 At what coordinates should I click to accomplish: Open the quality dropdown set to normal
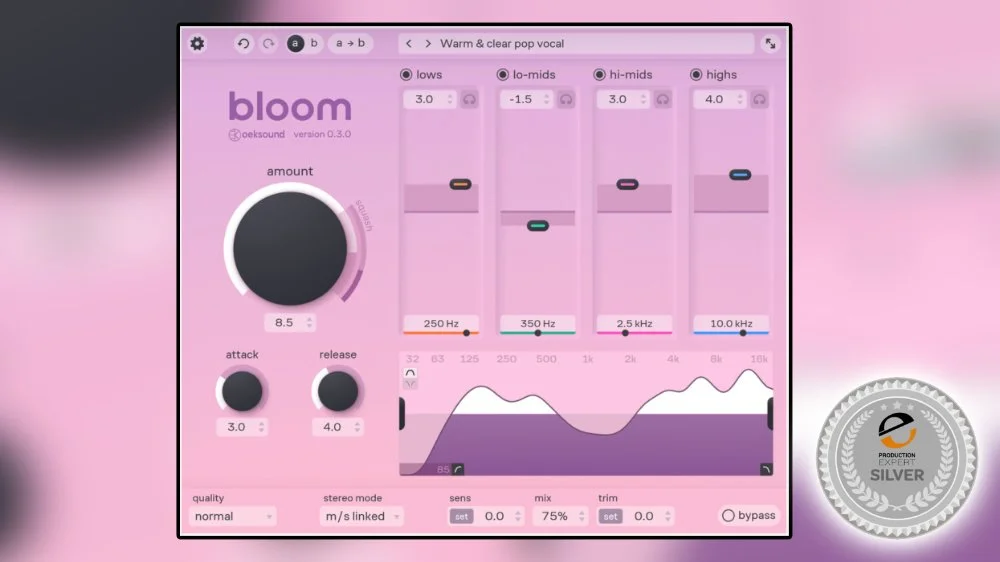click(233, 516)
